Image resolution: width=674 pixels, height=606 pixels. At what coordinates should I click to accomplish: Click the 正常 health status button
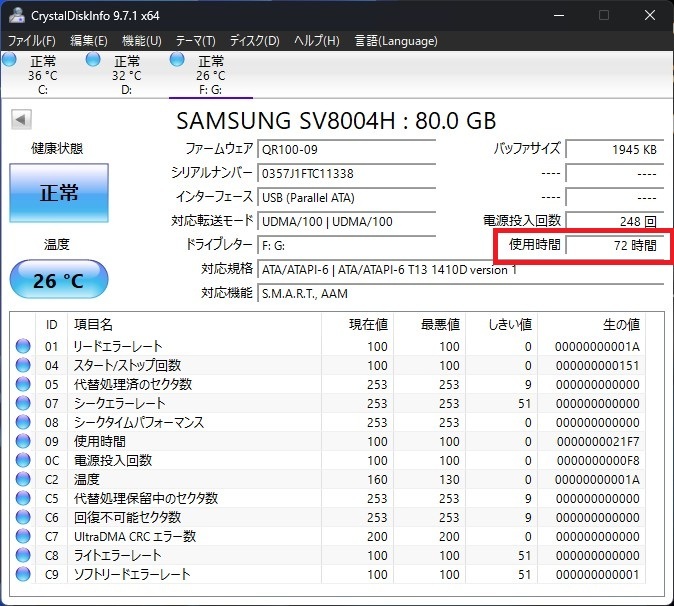tap(58, 193)
